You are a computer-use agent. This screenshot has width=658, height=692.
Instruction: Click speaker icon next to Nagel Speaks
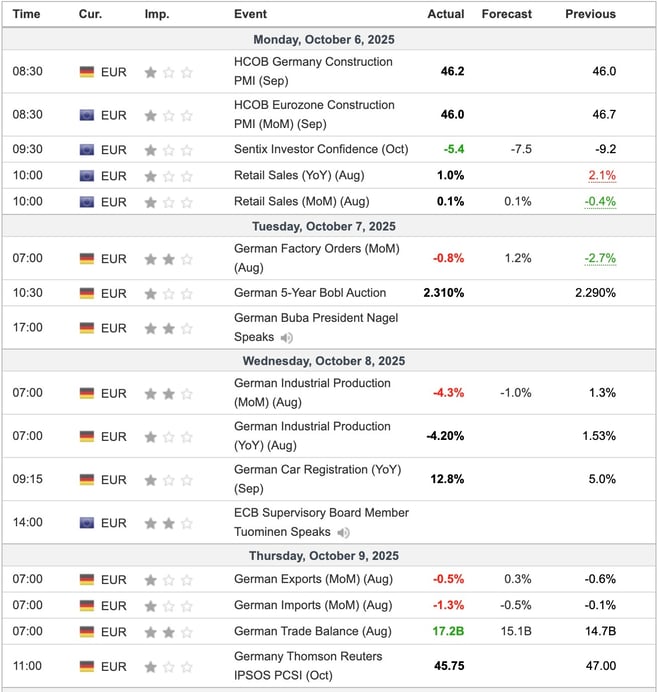[x=288, y=339]
